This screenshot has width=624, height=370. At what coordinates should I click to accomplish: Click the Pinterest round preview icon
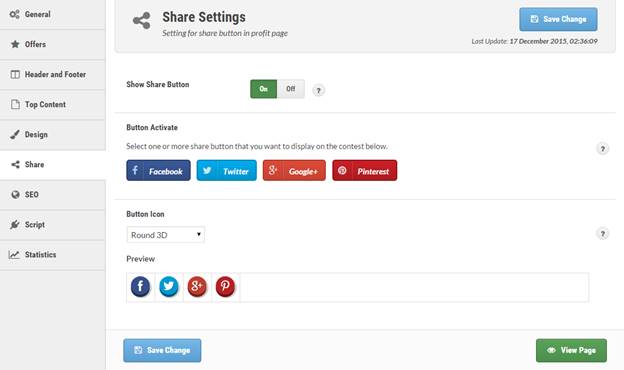(x=225, y=286)
